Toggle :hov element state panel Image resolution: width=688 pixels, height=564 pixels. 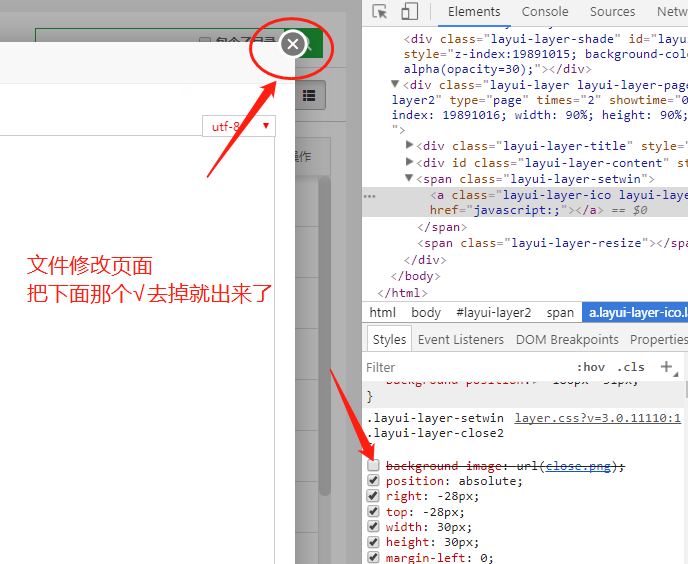click(590, 367)
